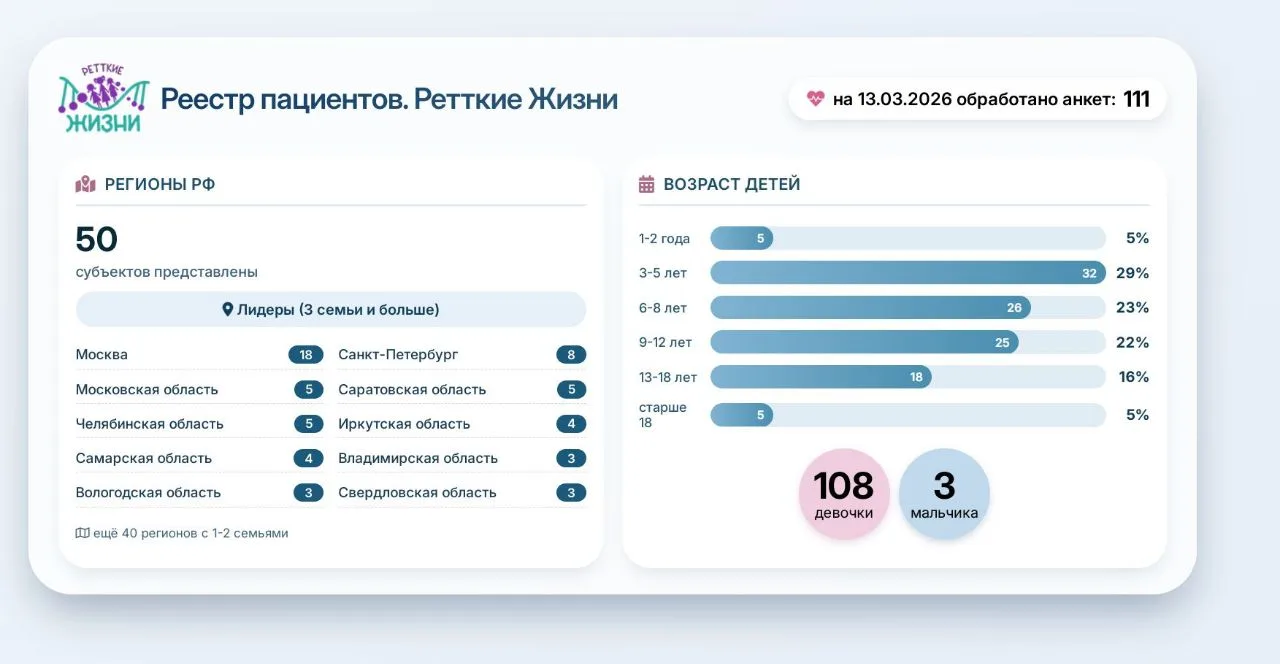Click the старше 18 age label
This screenshot has height=664, width=1280.
662,415
